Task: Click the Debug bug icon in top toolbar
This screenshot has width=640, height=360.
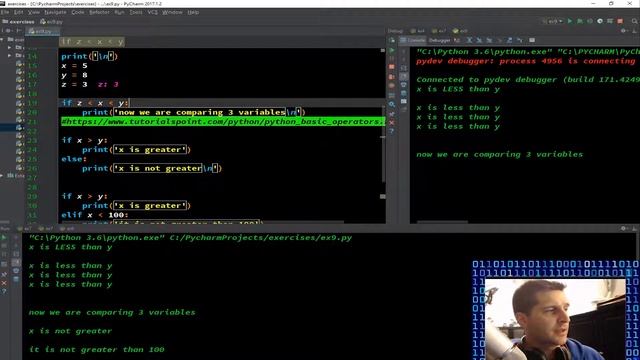Action: [x=580, y=21]
